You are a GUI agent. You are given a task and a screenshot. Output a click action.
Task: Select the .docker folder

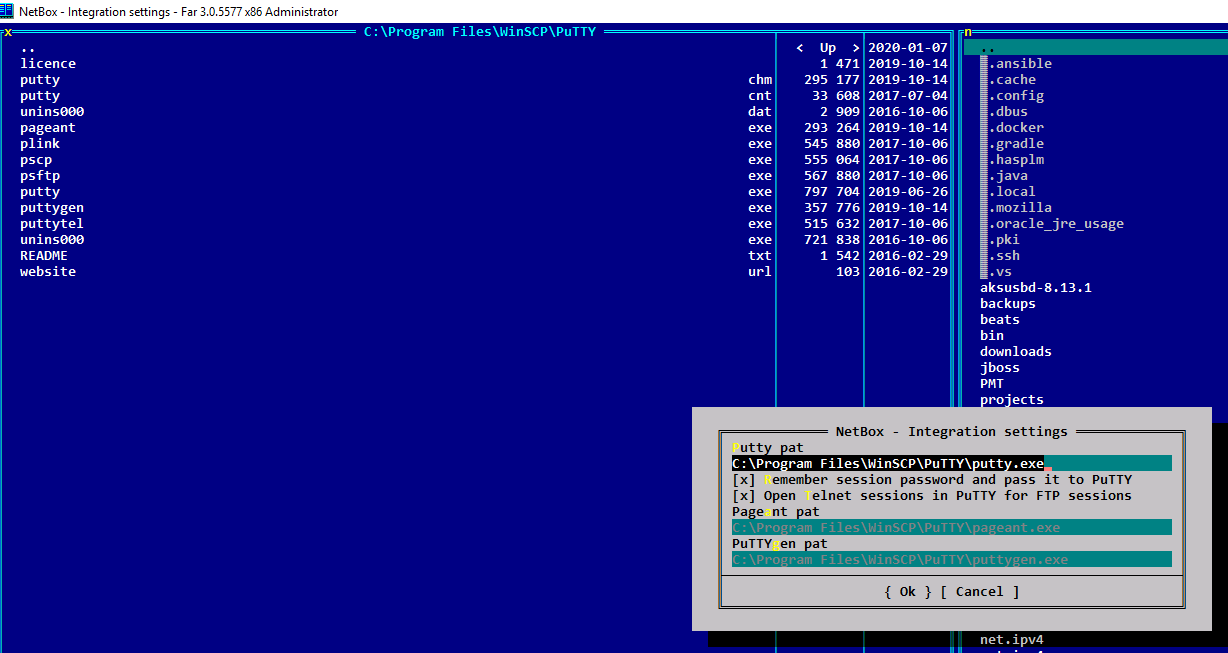(1016, 127)
